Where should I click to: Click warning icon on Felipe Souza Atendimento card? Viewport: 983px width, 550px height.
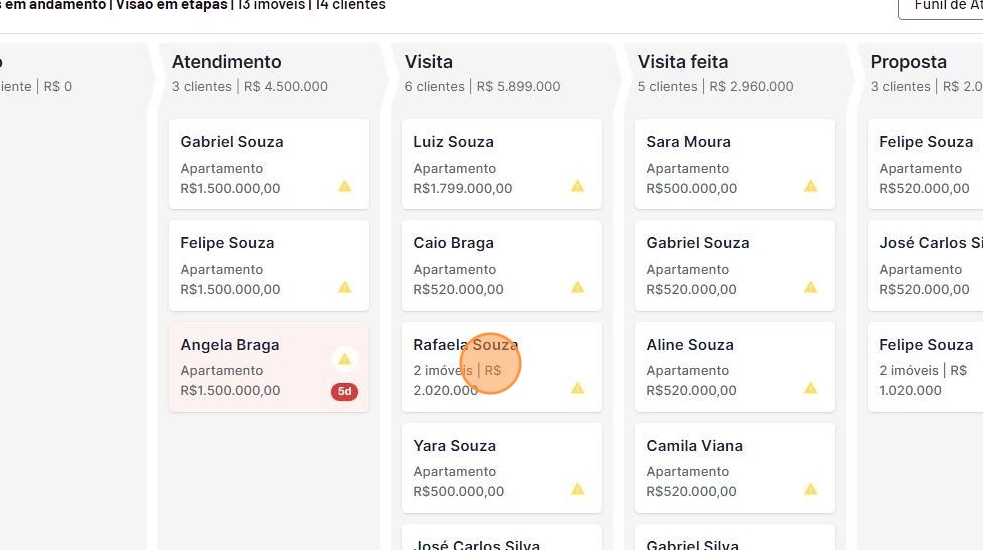[x=345, y=287]
